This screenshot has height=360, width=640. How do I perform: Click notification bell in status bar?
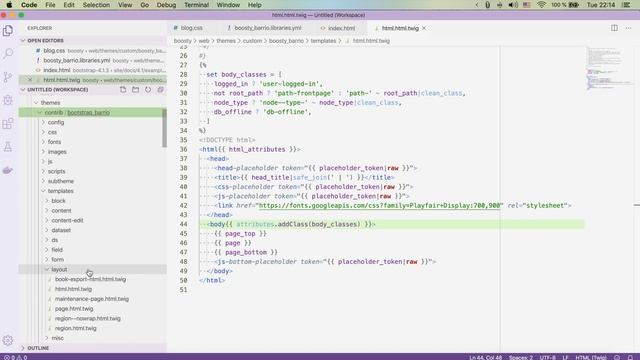[x=630, y=357]
